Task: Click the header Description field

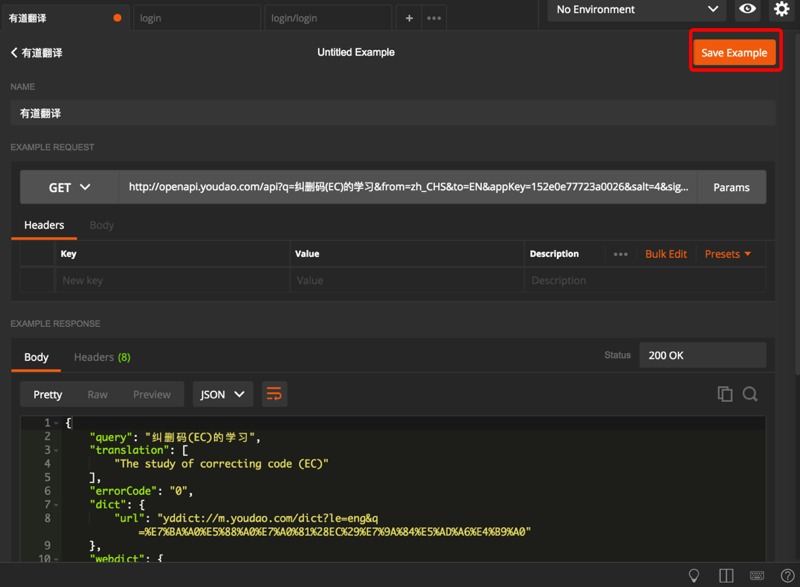Action: (645, 280)
